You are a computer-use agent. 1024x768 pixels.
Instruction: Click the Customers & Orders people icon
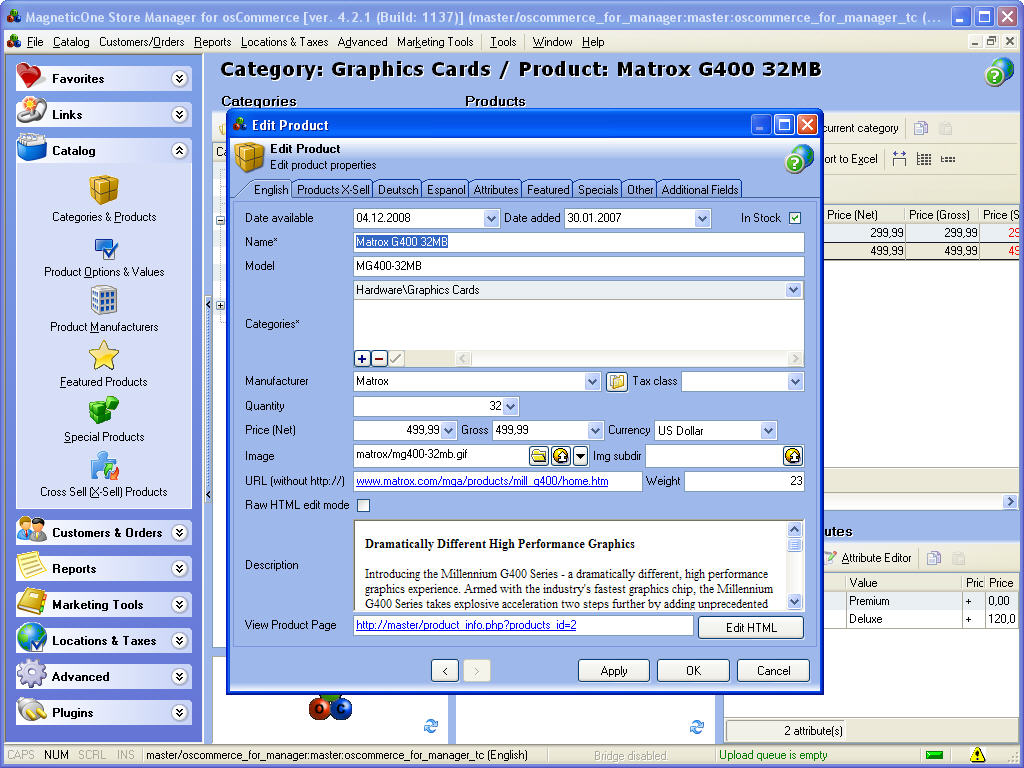point(31,530)
